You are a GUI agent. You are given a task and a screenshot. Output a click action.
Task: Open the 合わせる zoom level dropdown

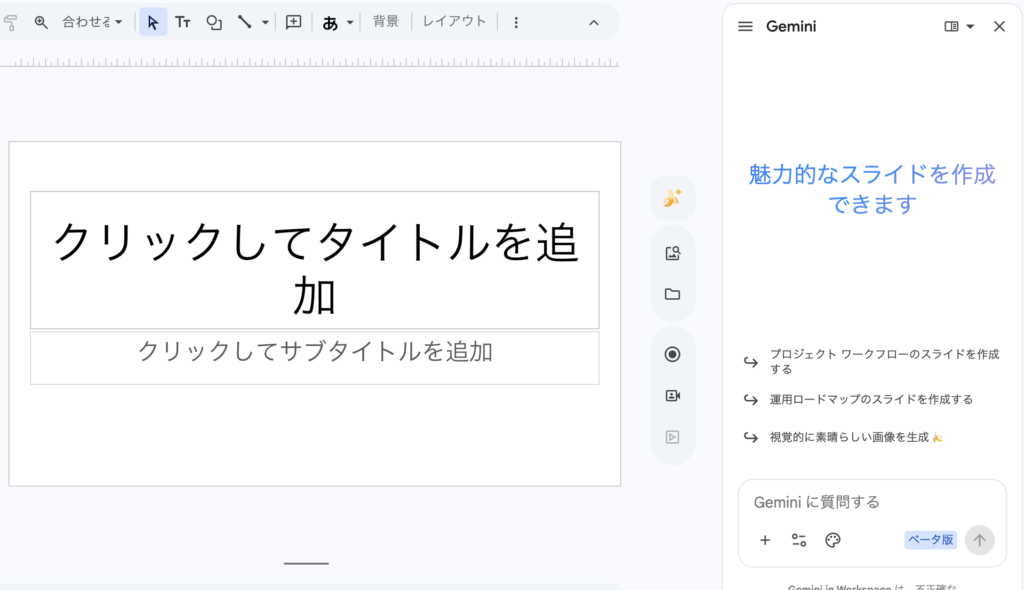tap(92, 22)
